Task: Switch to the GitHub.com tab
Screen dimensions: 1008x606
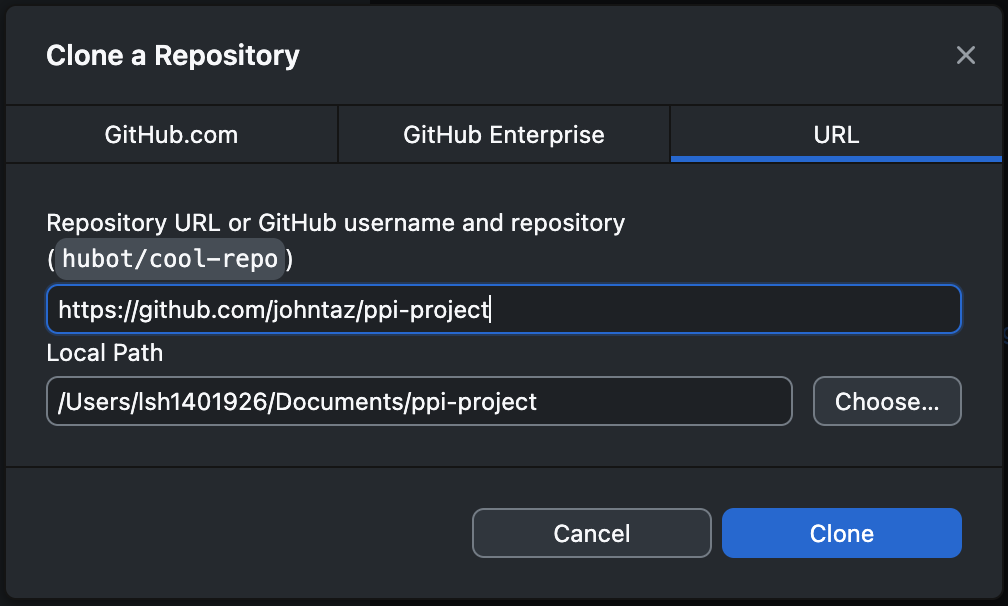Action: (170, 134)
